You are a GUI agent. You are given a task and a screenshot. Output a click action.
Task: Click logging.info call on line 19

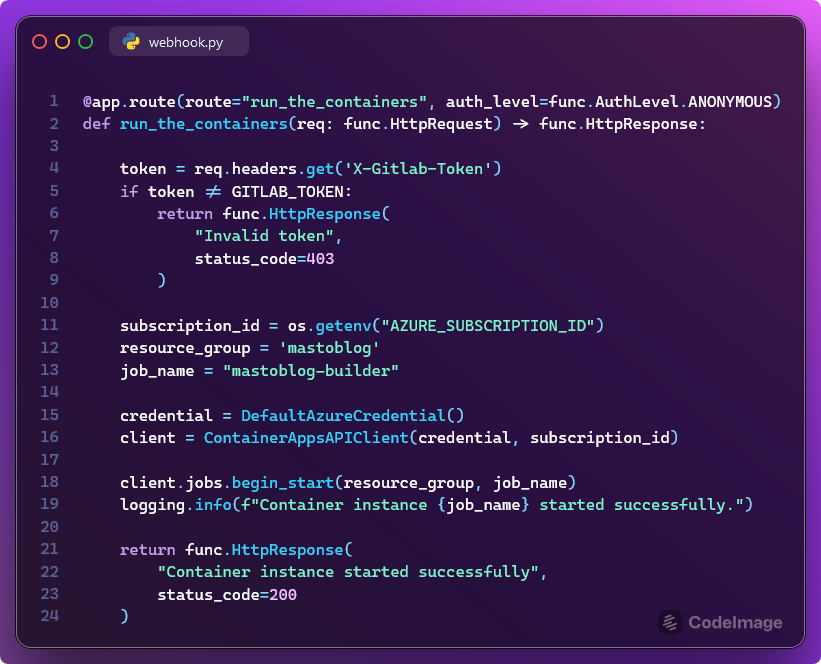175,505
